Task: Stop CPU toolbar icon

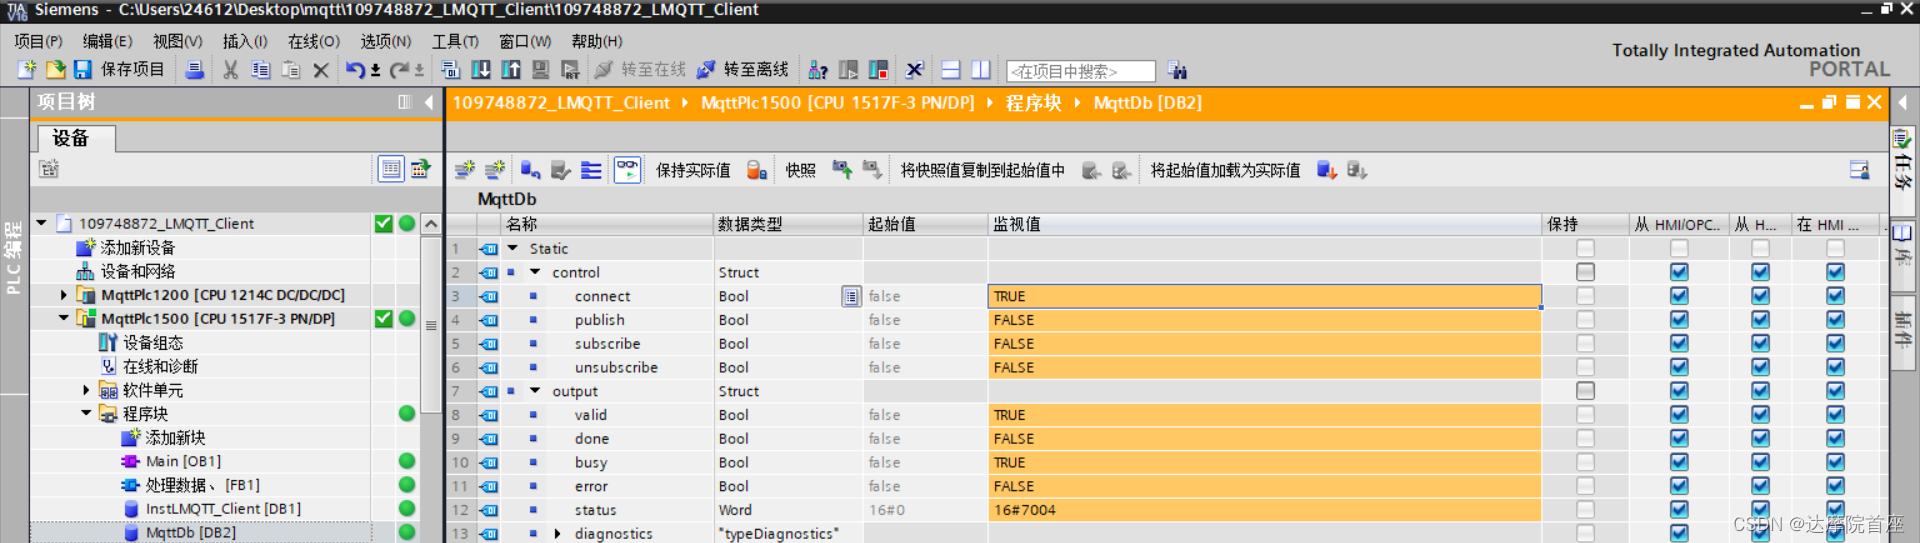Action: pyautogui.click(x=879, y=70)
